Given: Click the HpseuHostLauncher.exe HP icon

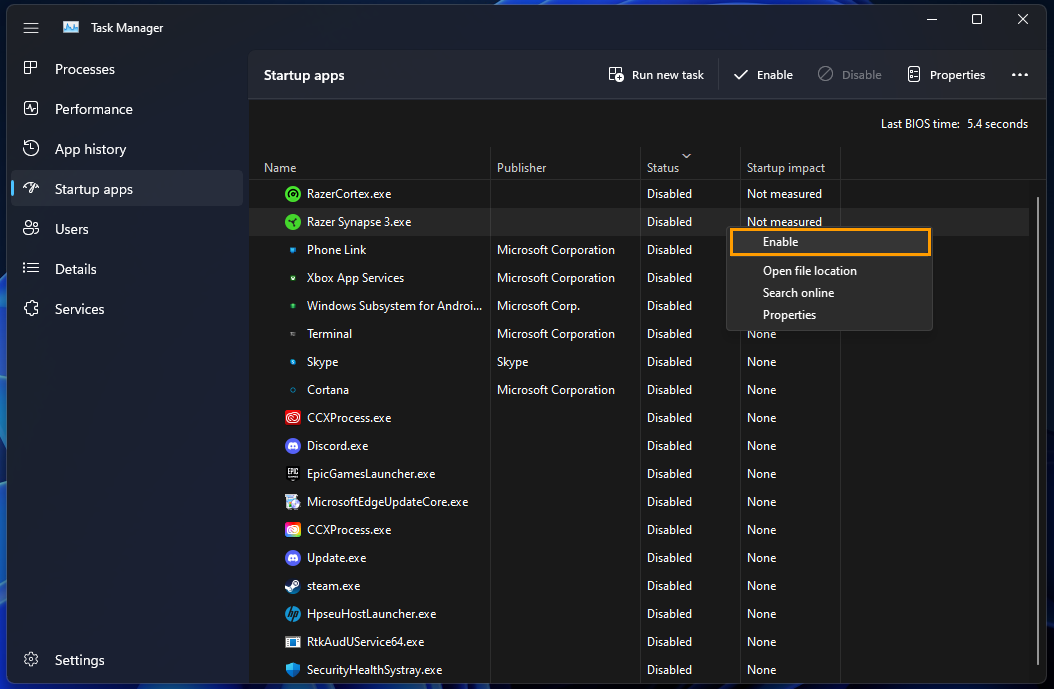Looking at the screenshot, I should (x=292, y=614).
